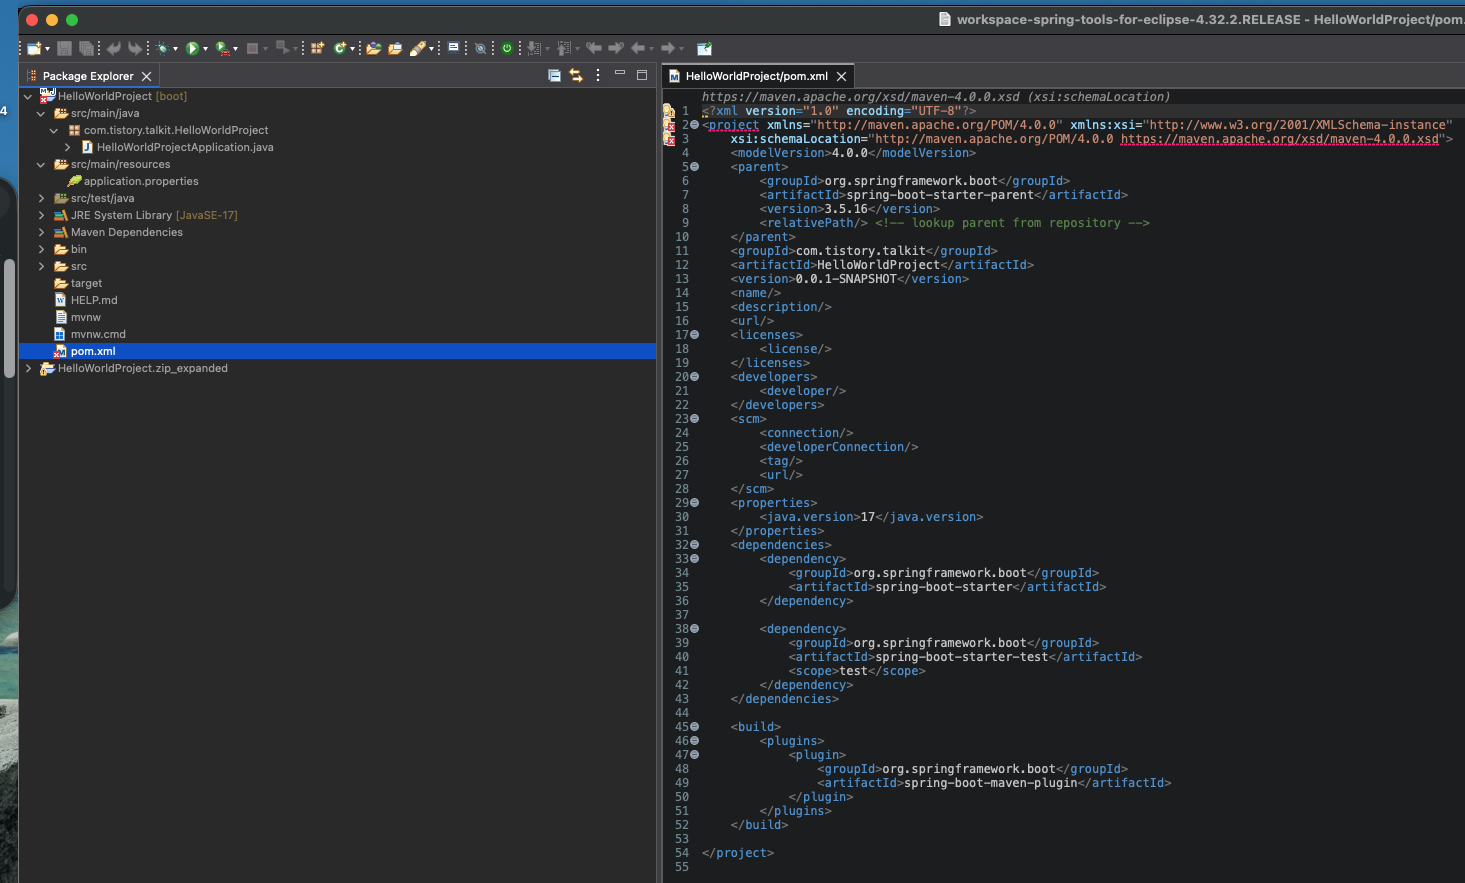Click the Back navigation arrow
The width and height of the screenshot is (1465, 883).
[x=639, y=48]
